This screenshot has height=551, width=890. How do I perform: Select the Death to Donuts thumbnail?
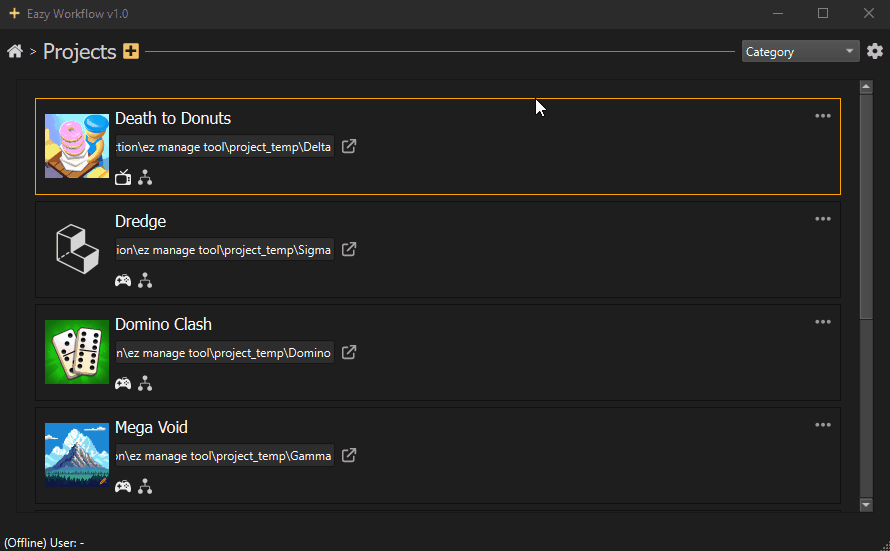click(x=77, y=146)
